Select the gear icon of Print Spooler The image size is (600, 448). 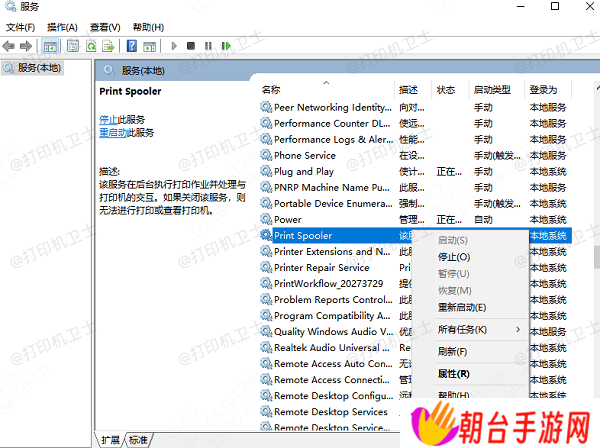click(266, 235)
